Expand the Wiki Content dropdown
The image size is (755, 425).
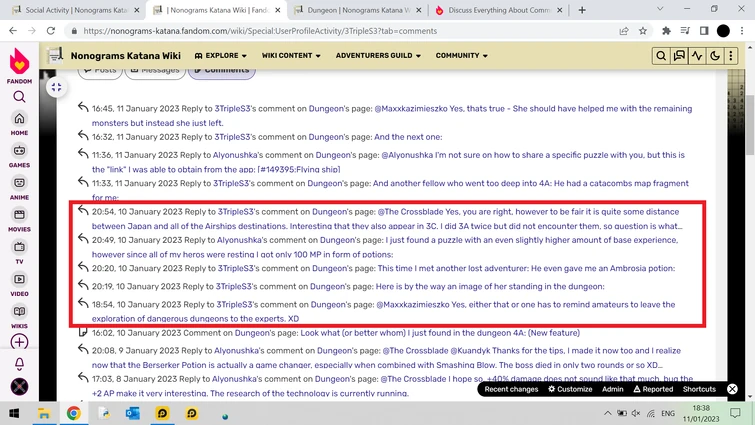291,56
